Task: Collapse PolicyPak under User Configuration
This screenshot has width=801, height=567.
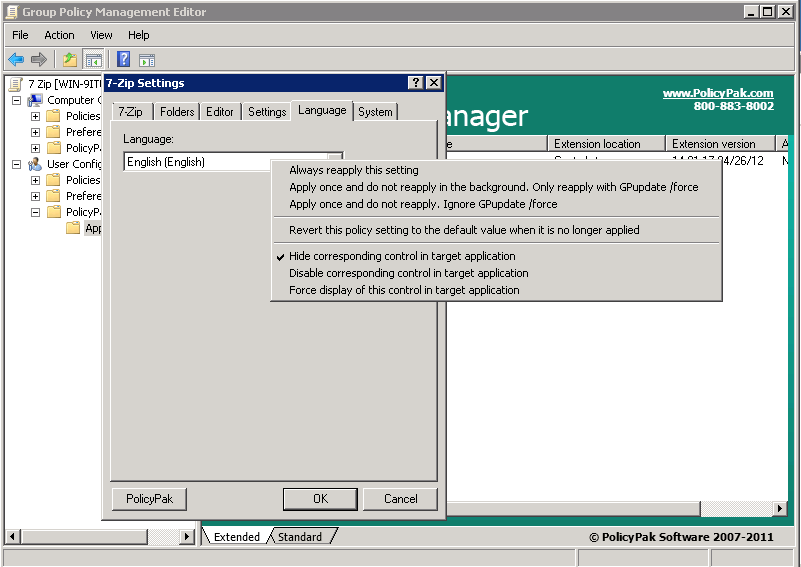Action: pos(35,212)
